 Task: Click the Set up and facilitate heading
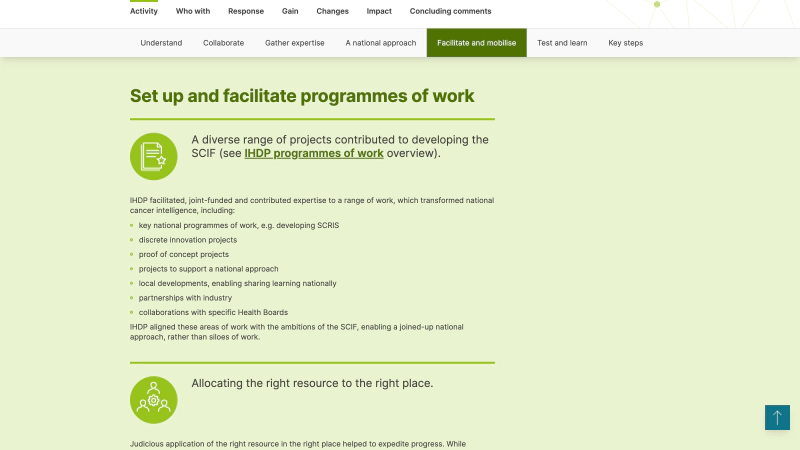pos(302,96)
